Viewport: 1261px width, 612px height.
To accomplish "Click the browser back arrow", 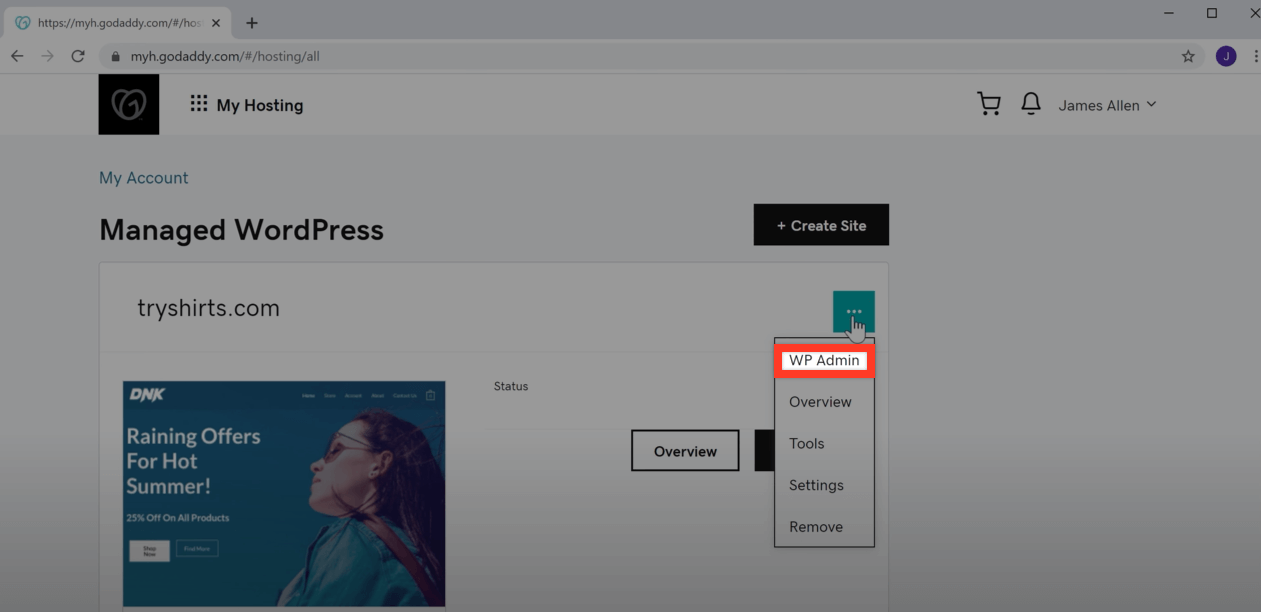I will point(17,56).
